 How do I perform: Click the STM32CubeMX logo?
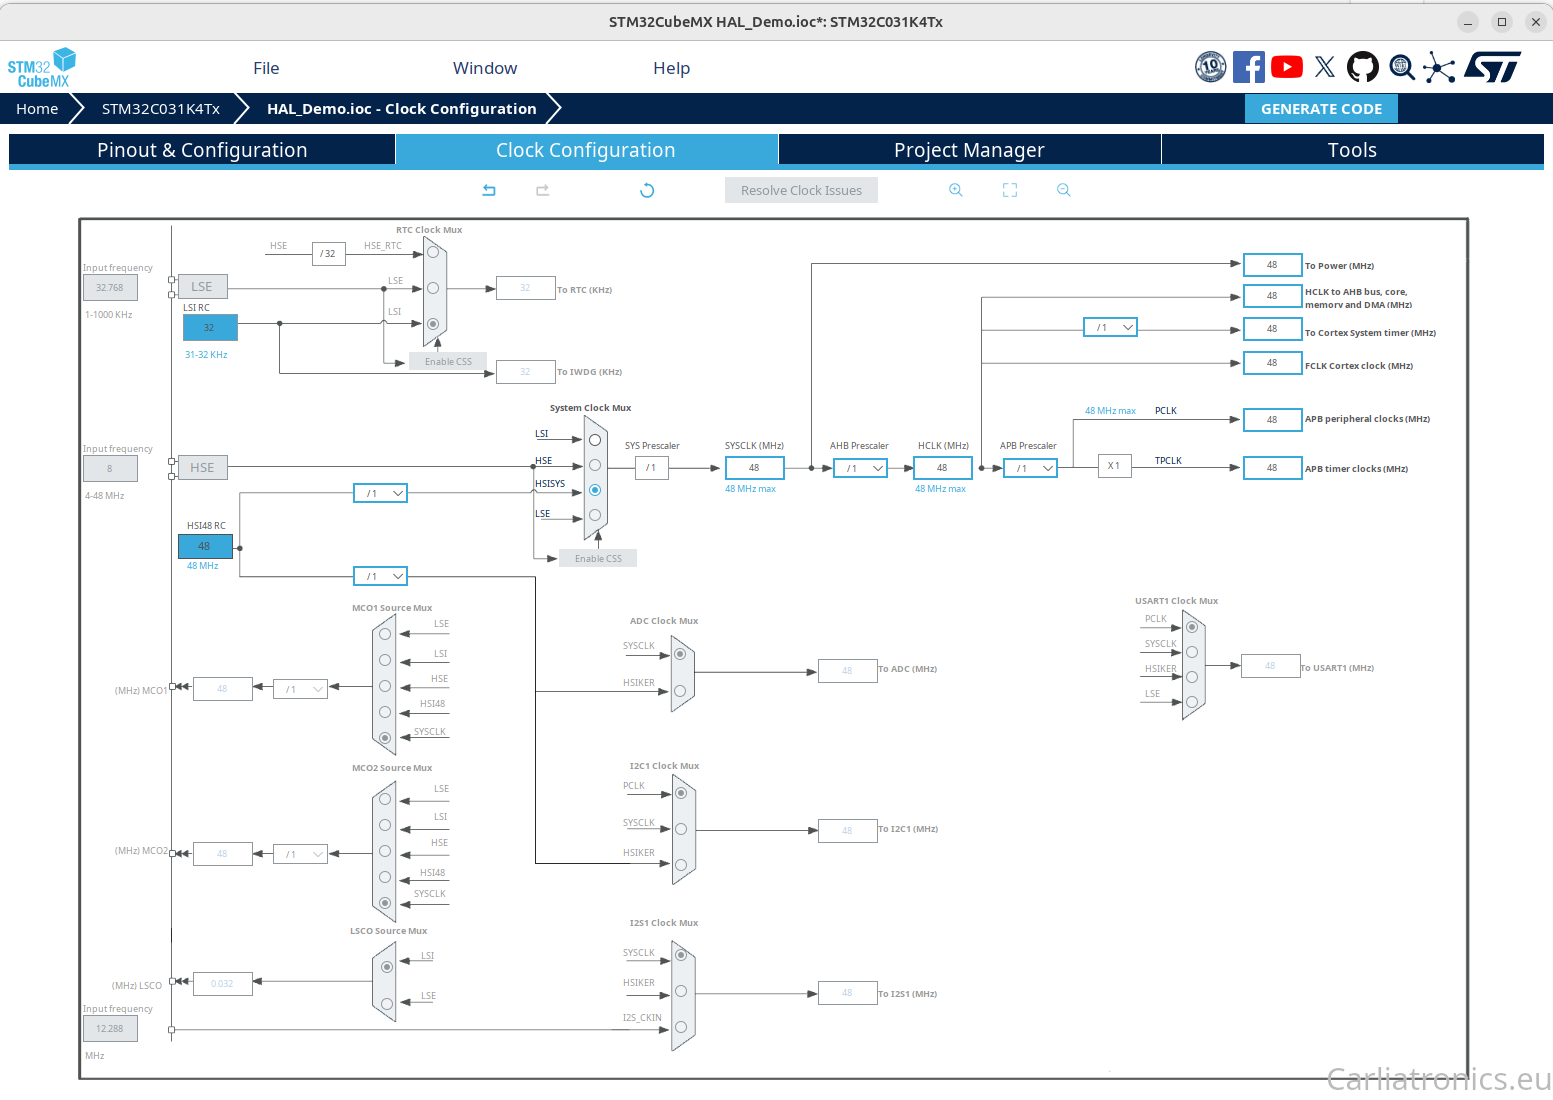click(x=41, y=67)
